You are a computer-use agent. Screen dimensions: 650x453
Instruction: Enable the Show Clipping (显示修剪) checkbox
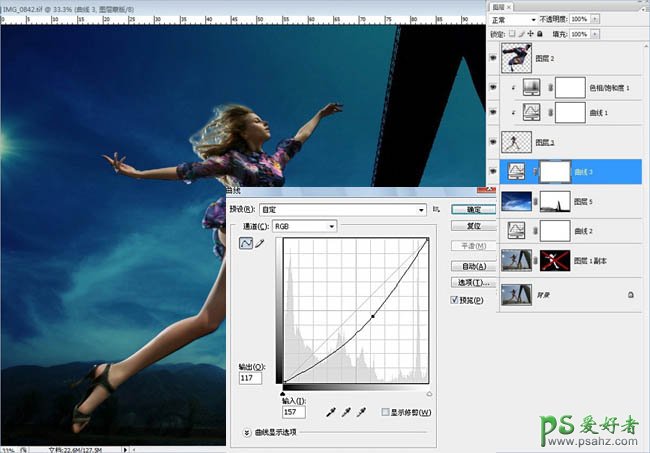click(386, 412)
